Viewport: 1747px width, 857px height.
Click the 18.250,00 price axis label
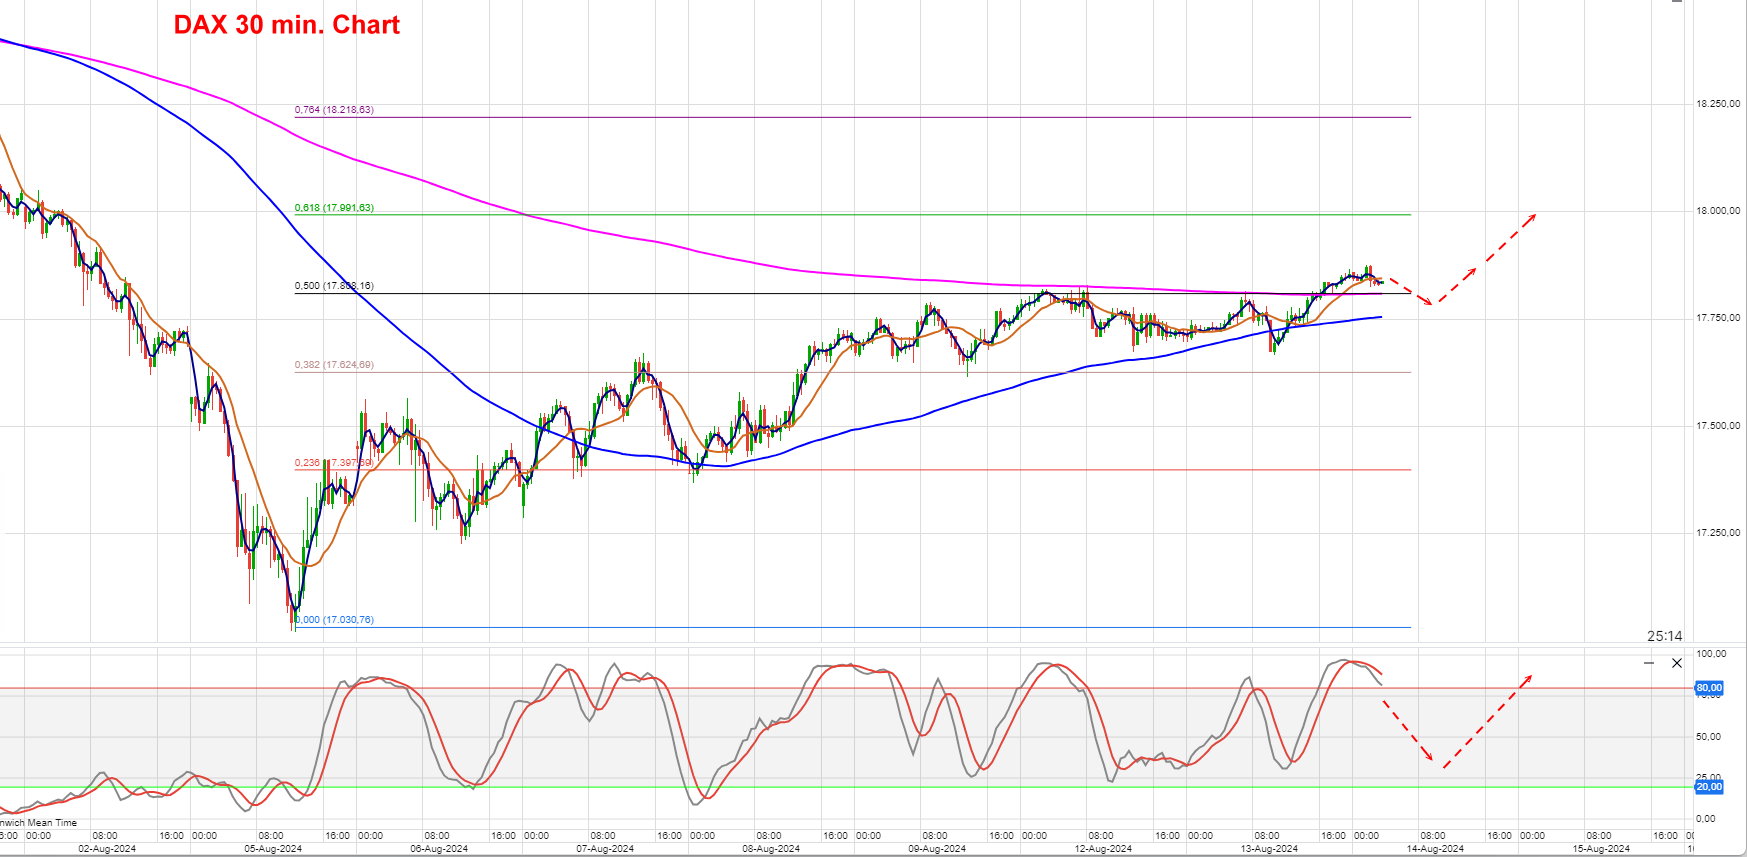click(1718, 104)
